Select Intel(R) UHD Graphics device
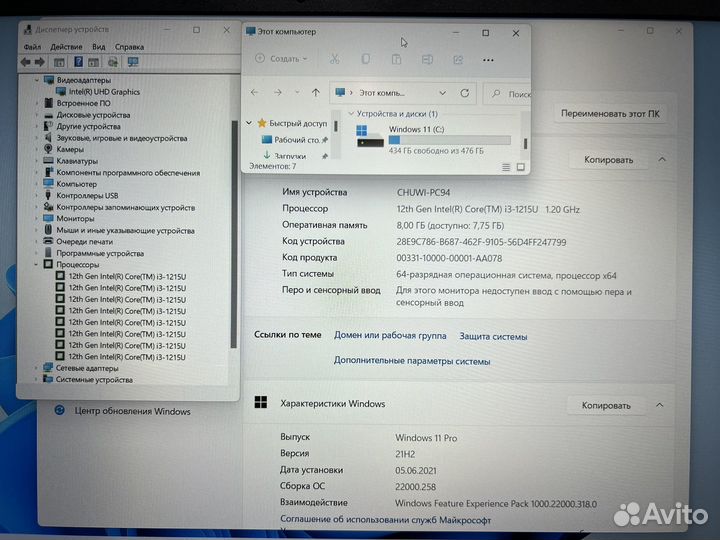Viewport: 720px width, 540px height. point(104,92)
